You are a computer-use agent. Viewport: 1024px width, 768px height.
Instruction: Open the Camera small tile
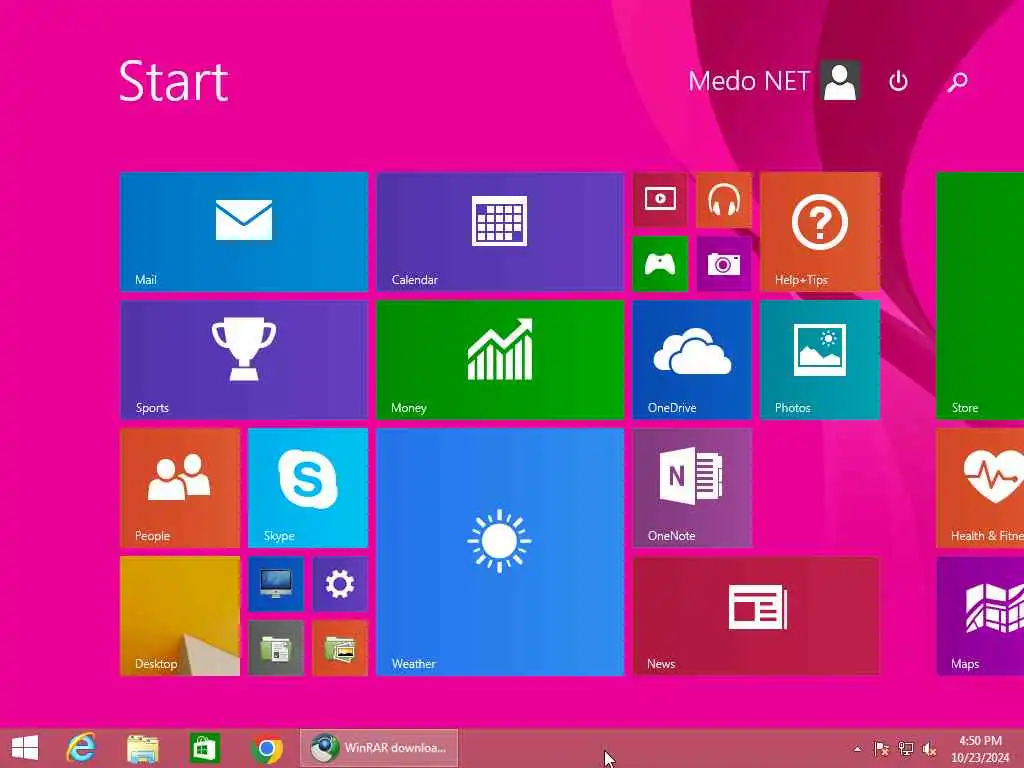pyautogui.click(x=724, y=264)
